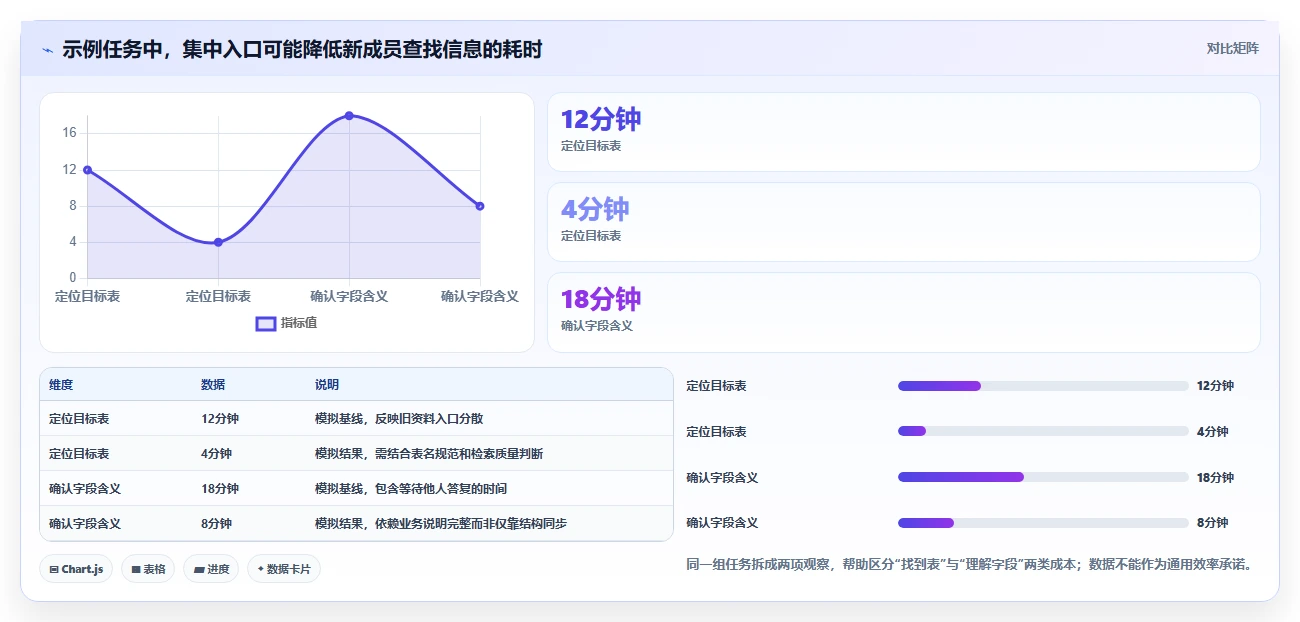This screenshot has width=1300, height=622.
Task: Click the 数据 table column header
Action: point(213,385)
